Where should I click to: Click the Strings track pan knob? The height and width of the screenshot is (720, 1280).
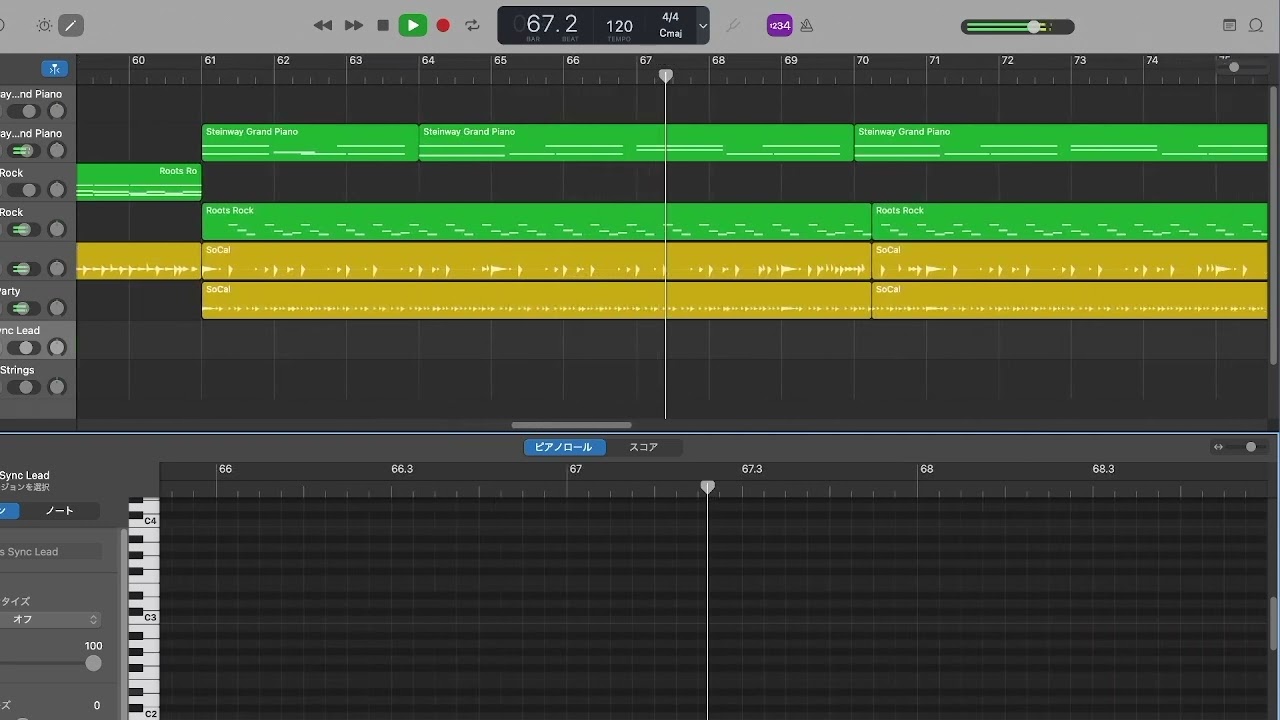pos(57,387)
